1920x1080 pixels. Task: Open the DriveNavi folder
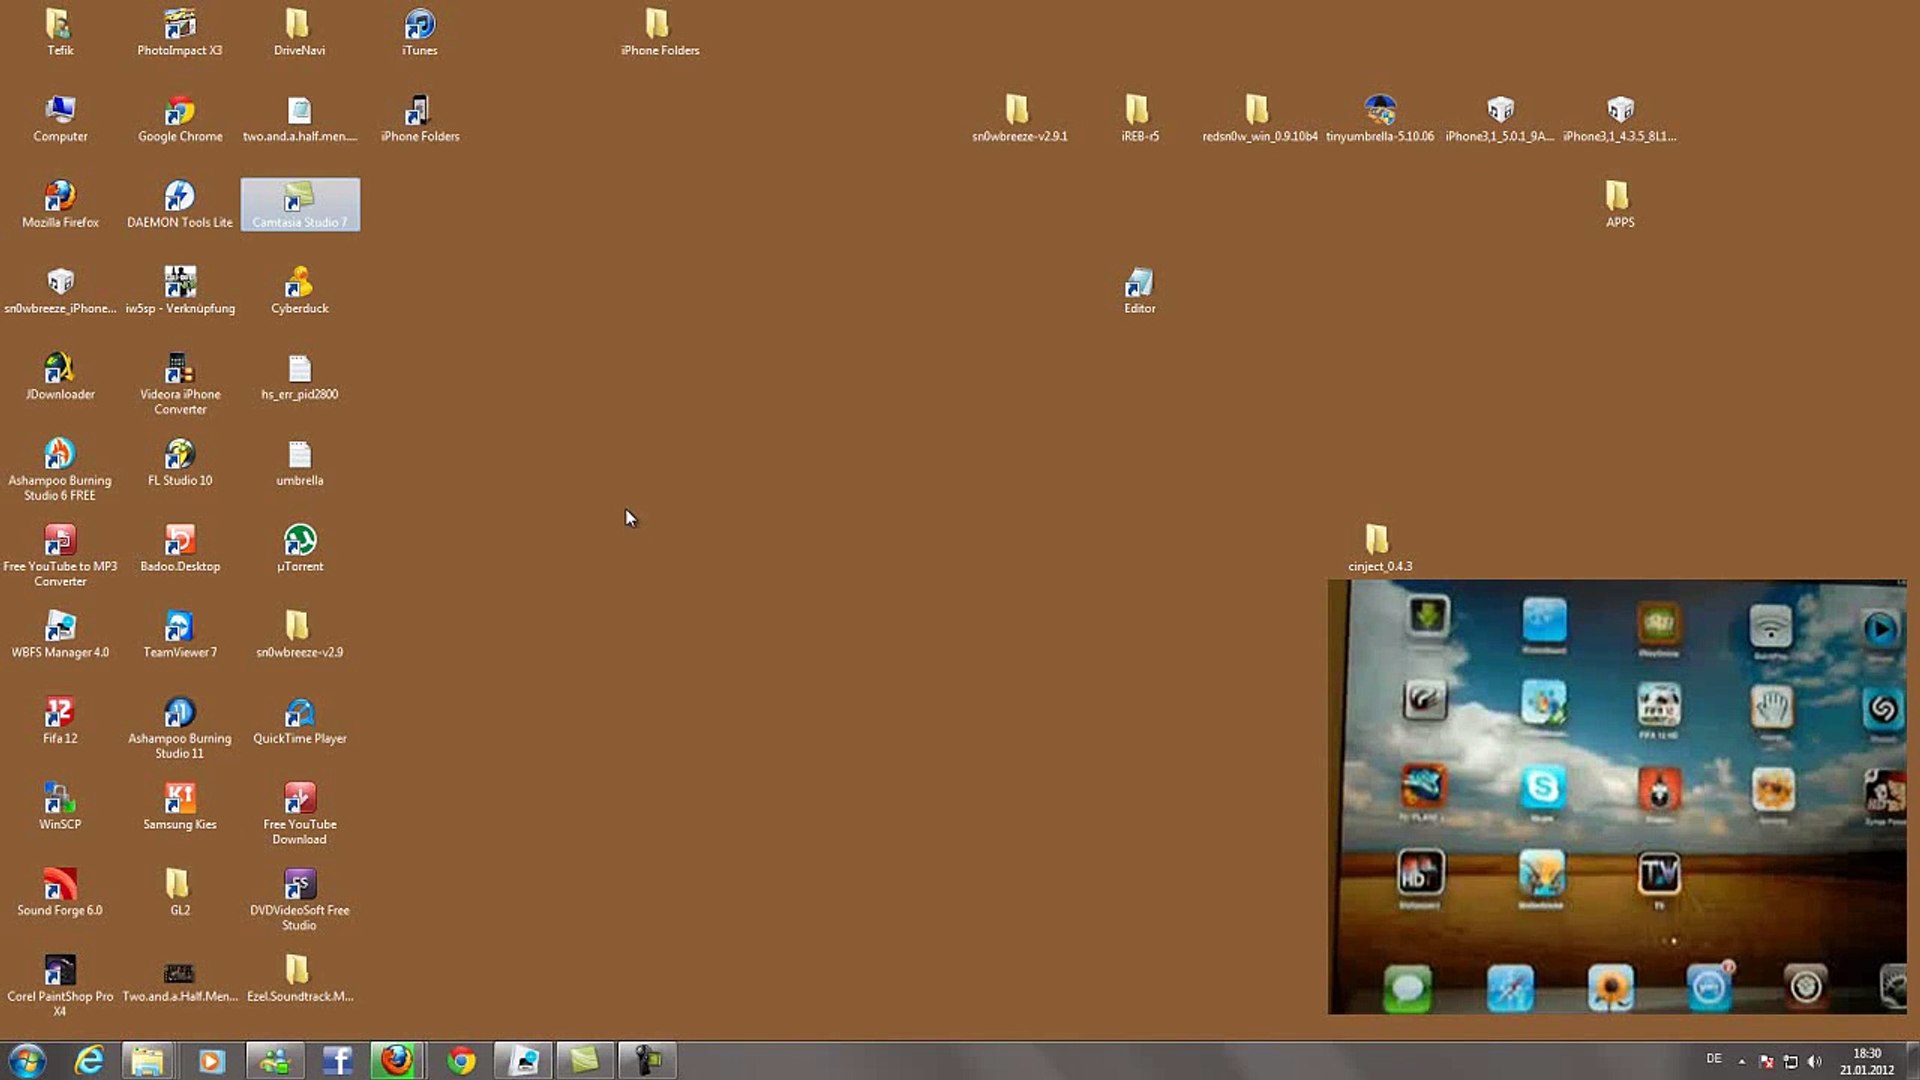pyautogui.click(x=299, y=32)
